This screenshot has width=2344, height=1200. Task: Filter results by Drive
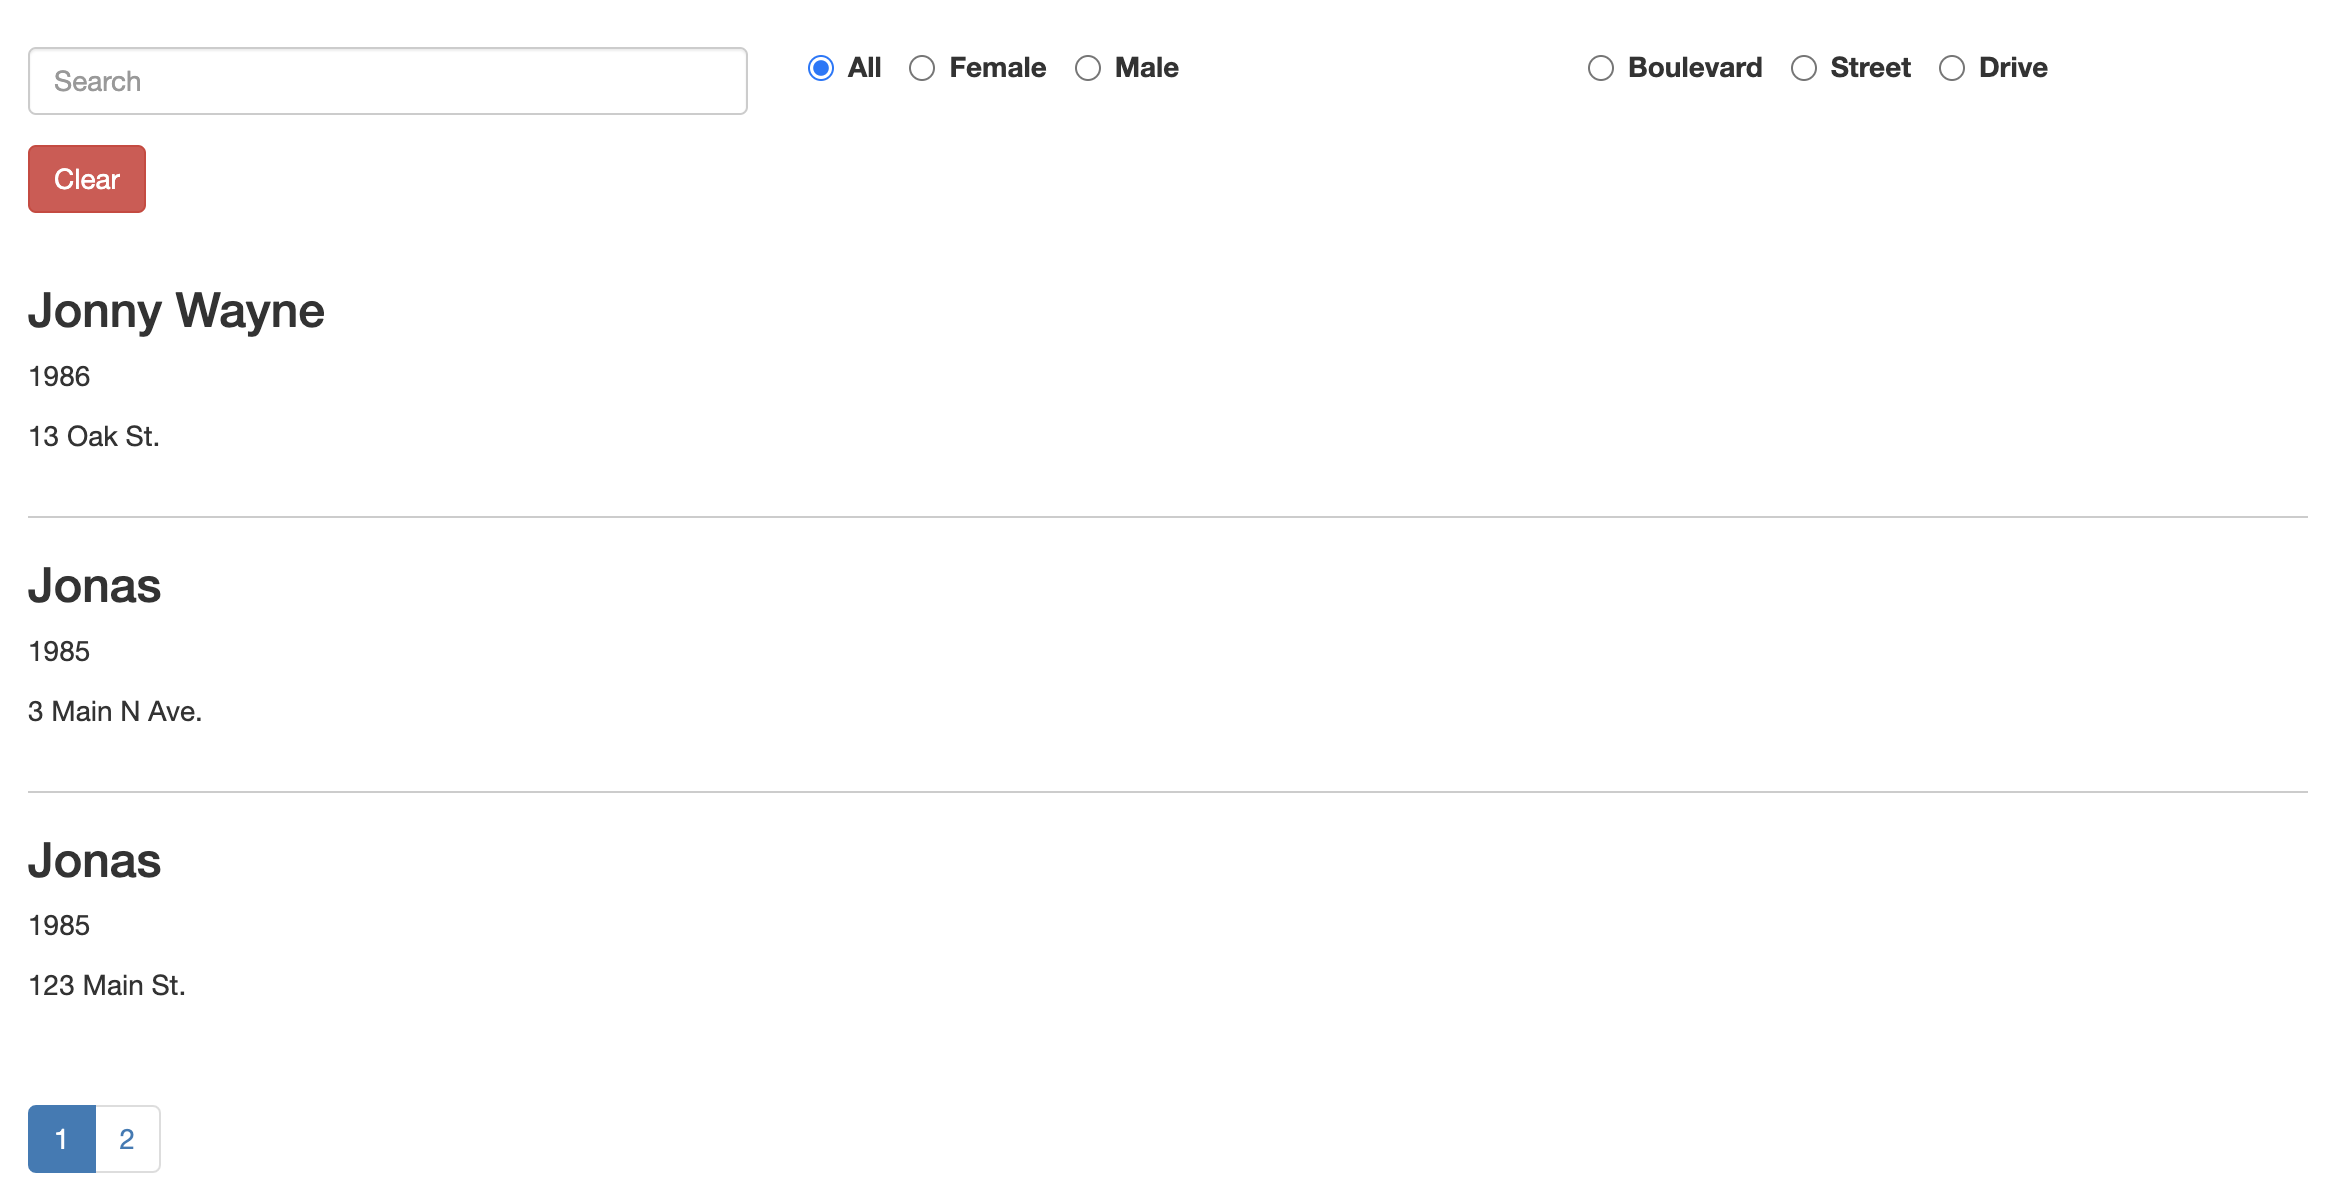1951,67
